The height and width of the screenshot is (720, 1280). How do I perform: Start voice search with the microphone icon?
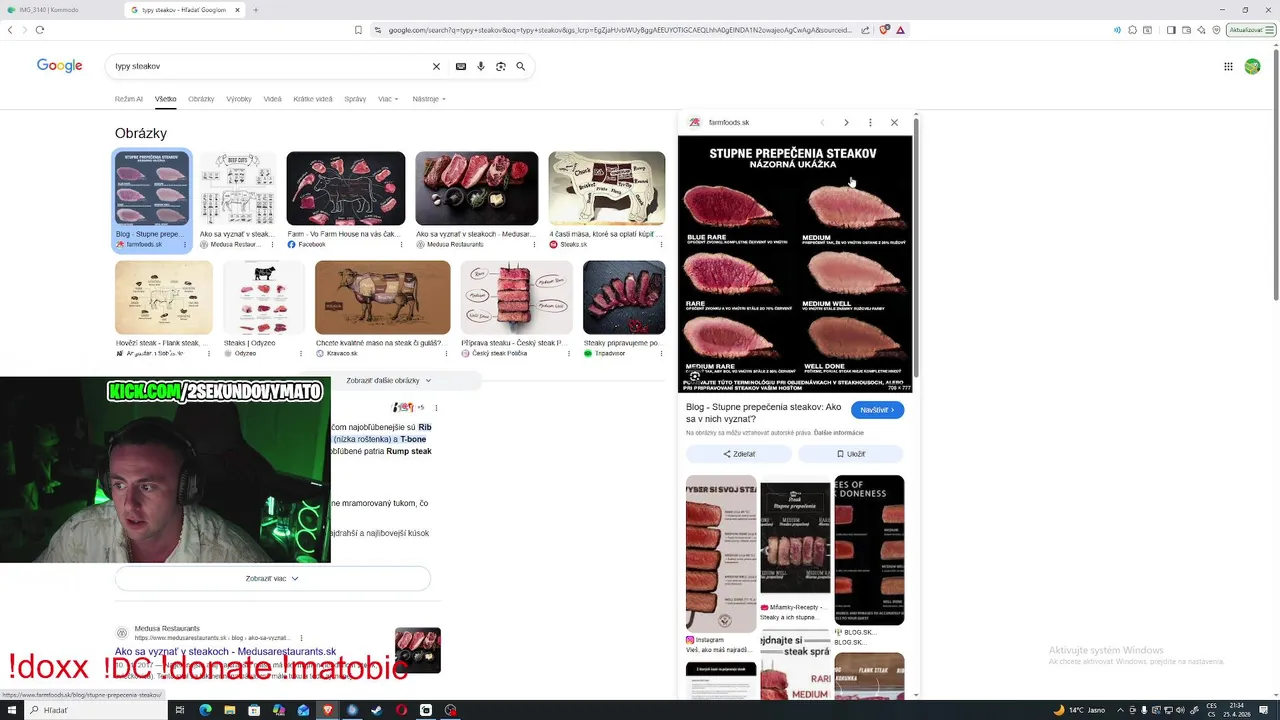[x=481, y=66]
